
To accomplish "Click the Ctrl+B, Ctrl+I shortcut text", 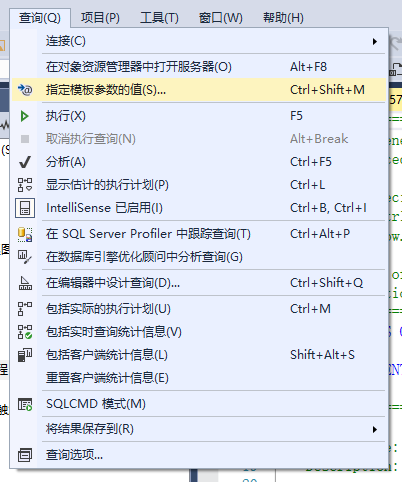I will [x=328, y=208].
